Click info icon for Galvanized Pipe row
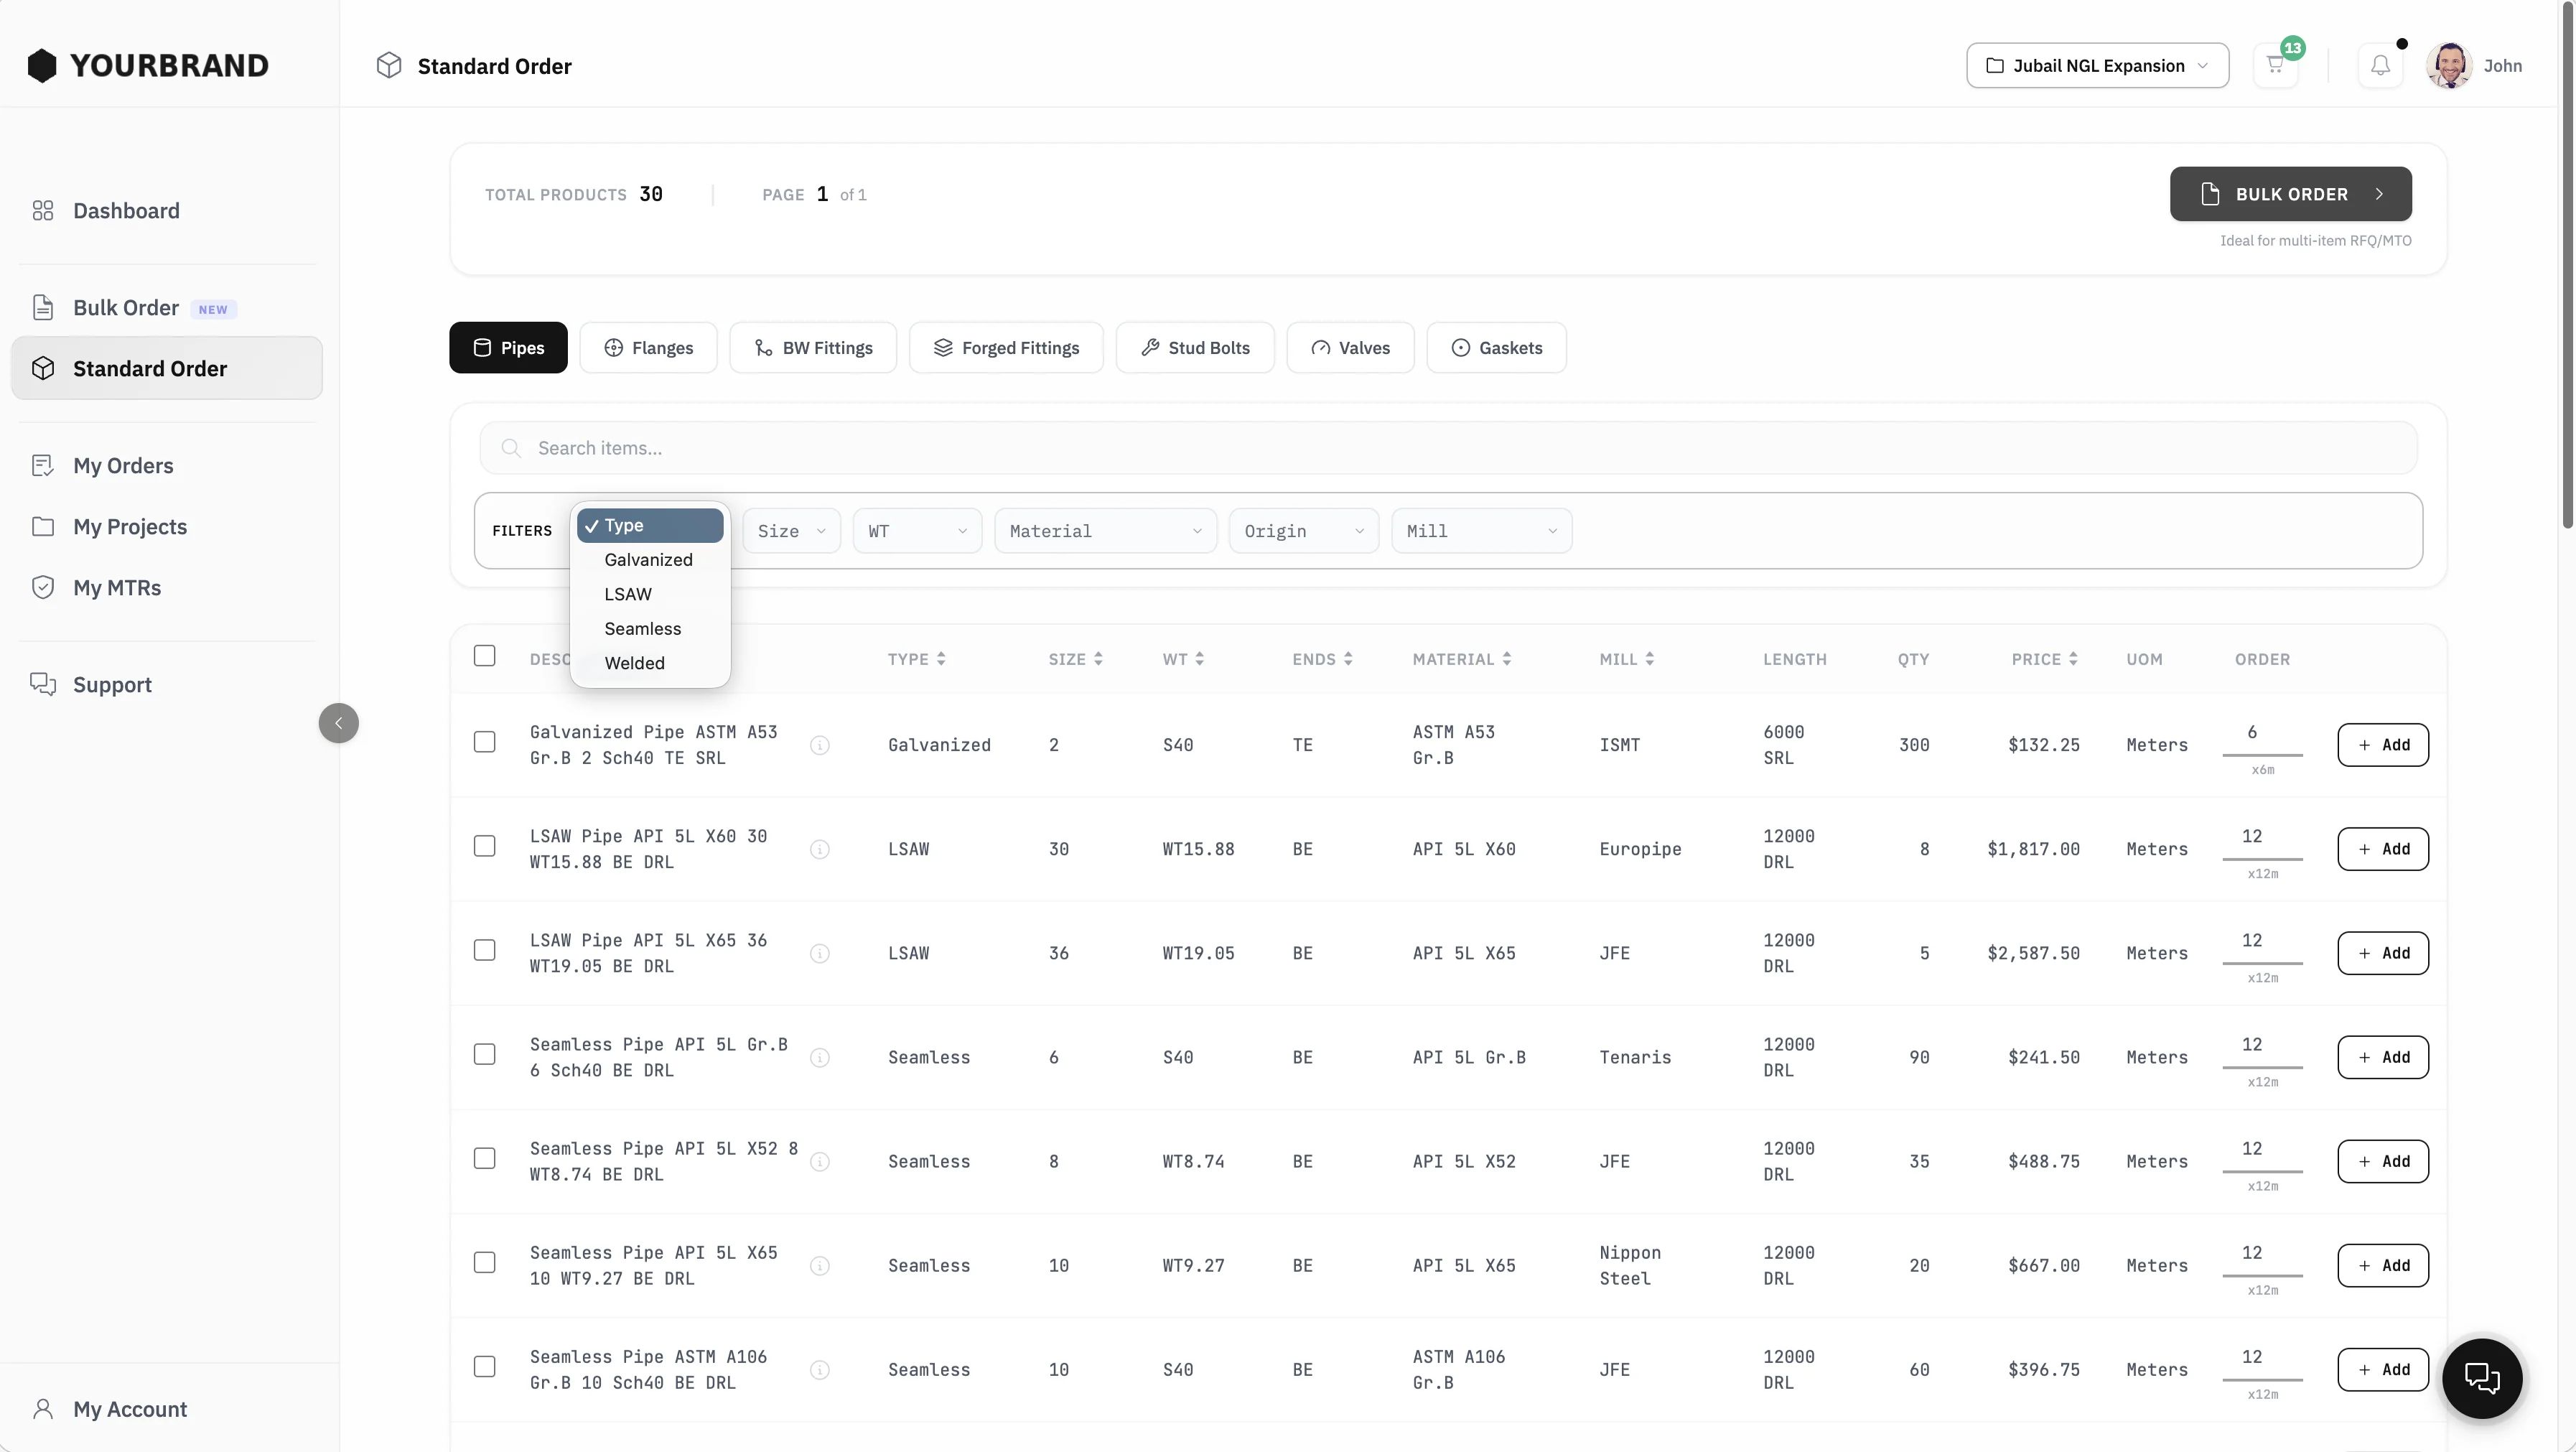This screenshot has width=2576, height=1452. coord(820,745)
